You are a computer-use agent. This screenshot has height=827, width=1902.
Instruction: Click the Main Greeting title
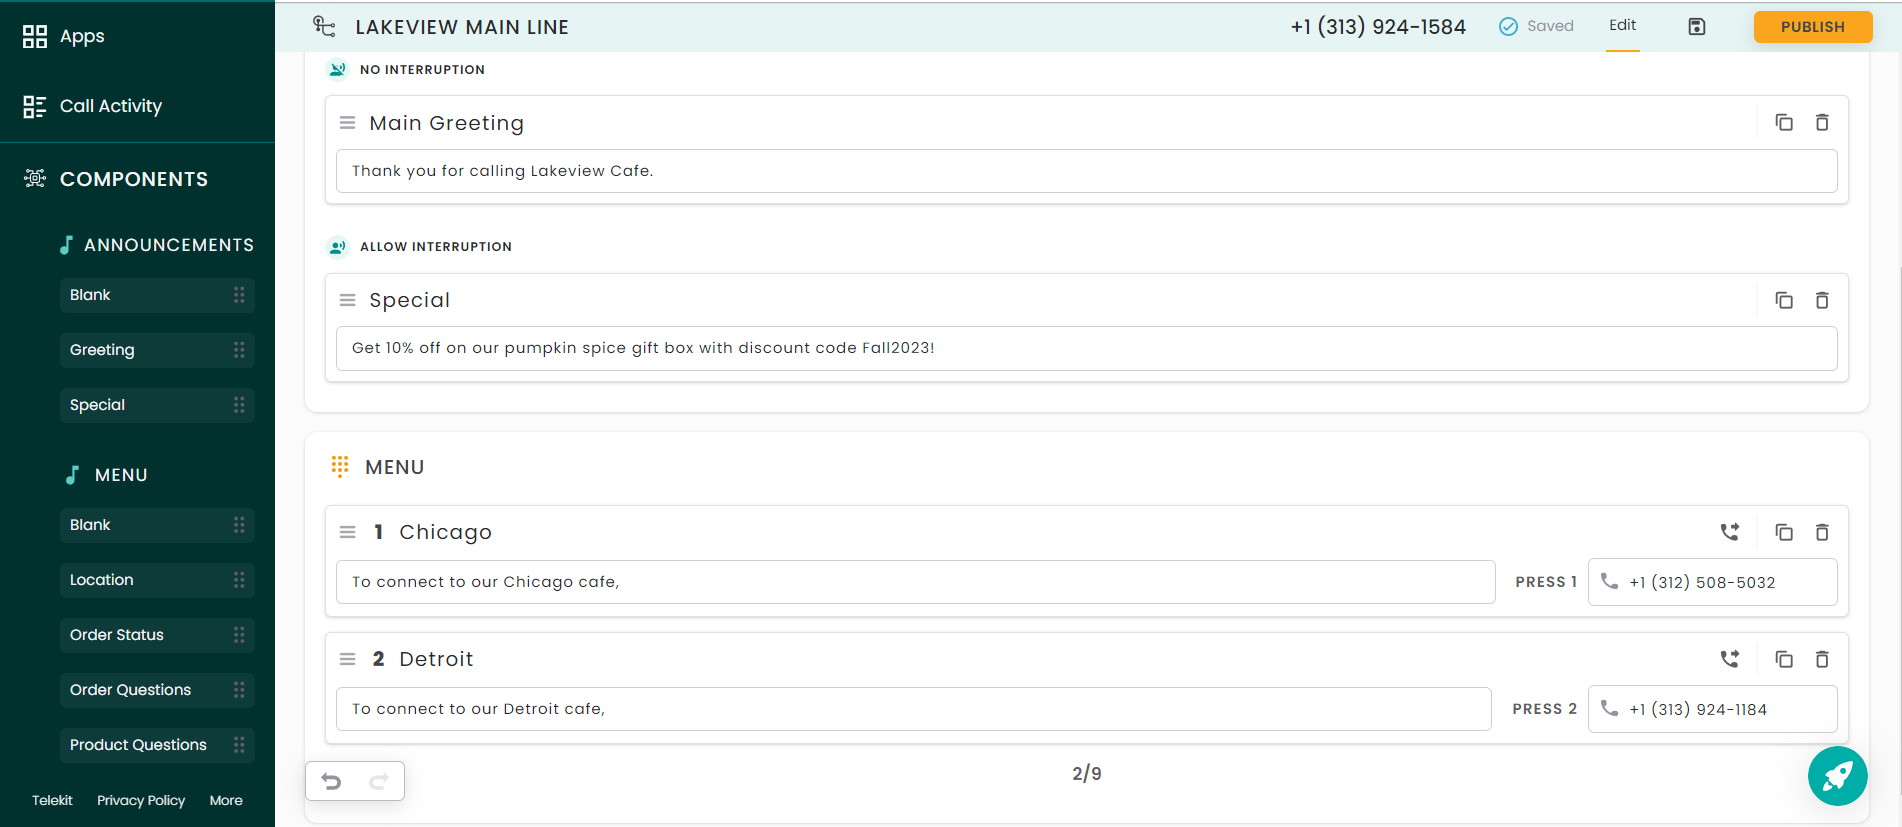[x=447, y=123]
